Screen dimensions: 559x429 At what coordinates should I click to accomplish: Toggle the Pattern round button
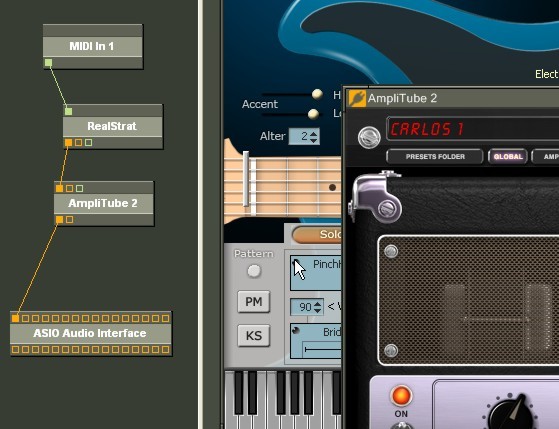(x=254, y=271)
